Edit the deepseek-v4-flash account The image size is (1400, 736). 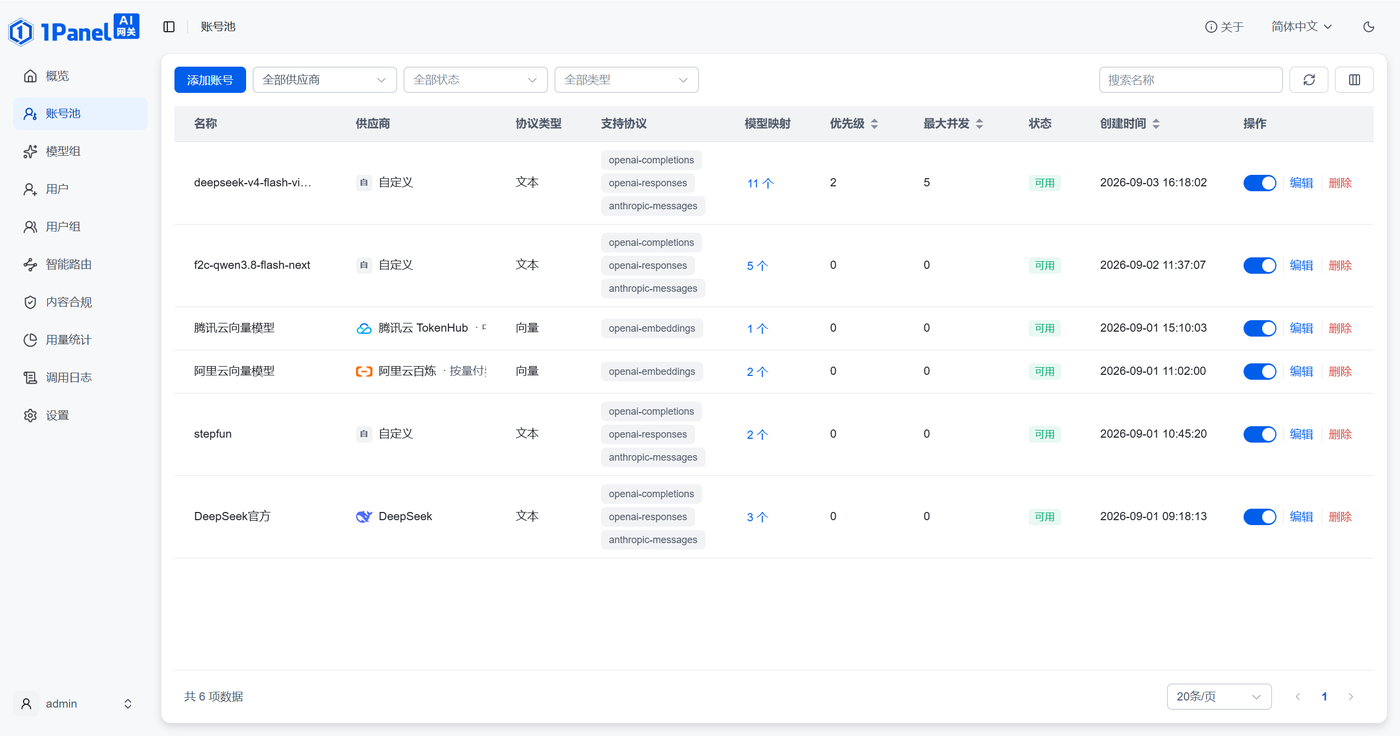click(1301, 183)
